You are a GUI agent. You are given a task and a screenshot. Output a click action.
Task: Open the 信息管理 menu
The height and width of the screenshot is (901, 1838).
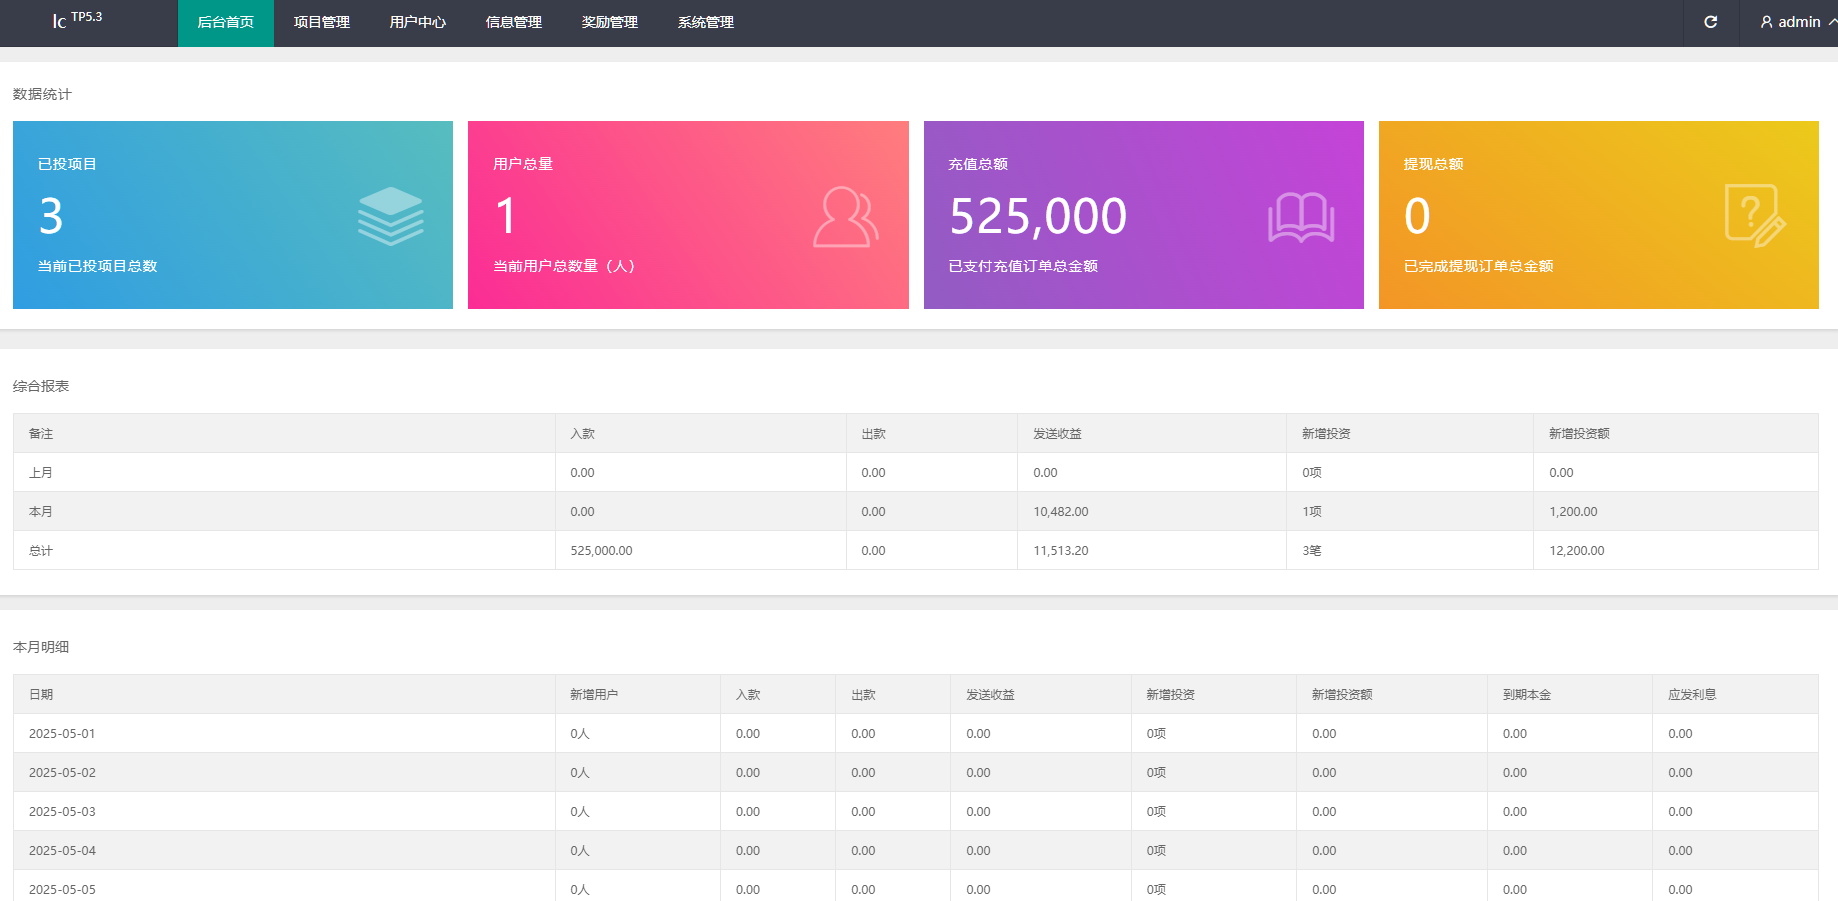coord(513,22)
